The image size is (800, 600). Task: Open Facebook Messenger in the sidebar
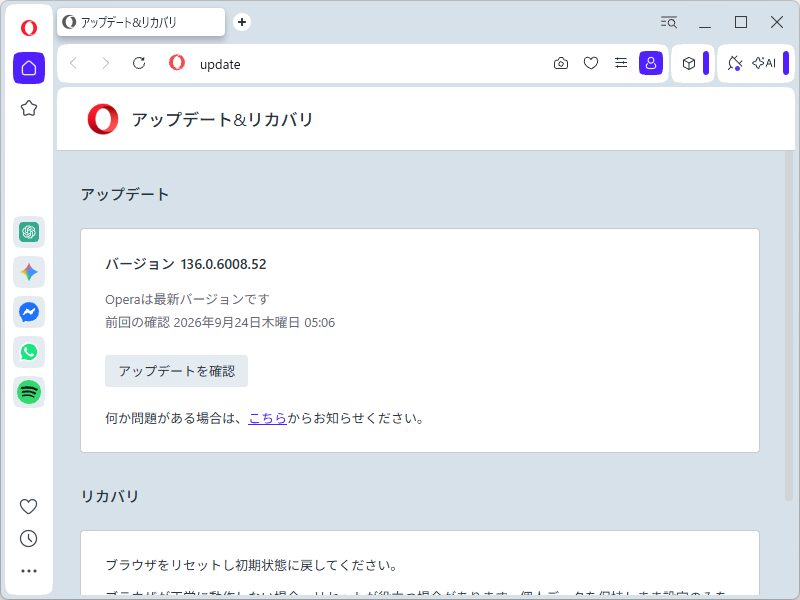point(29,312)
